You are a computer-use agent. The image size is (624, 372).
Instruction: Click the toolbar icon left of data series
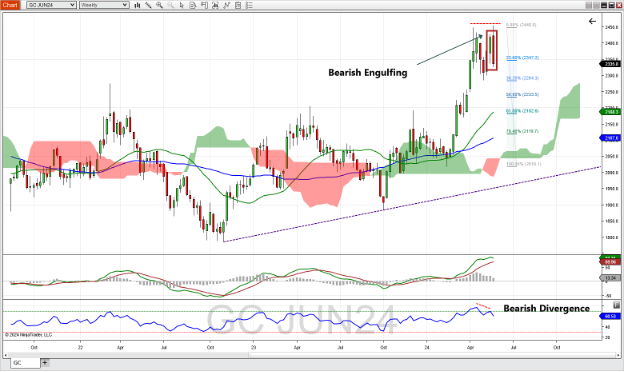tap(204, 5)
